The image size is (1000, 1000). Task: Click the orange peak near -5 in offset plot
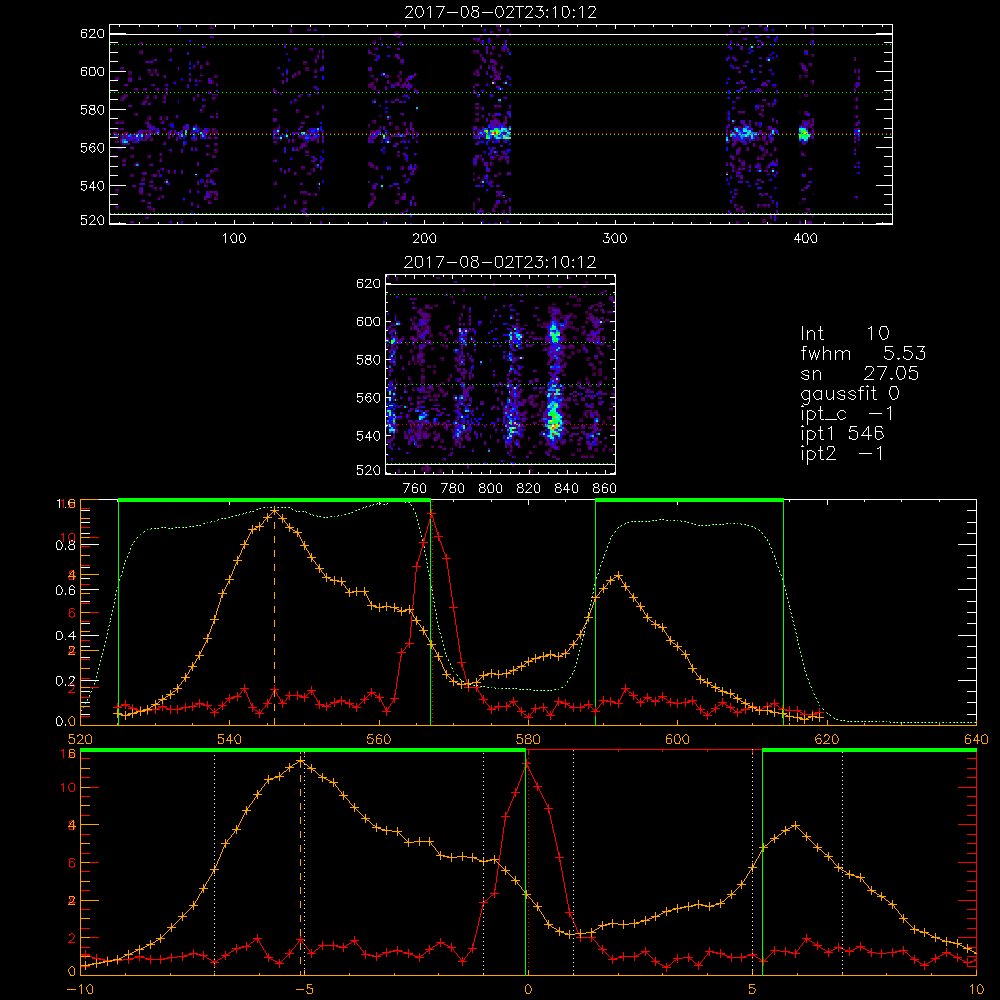tap(301, 761)
